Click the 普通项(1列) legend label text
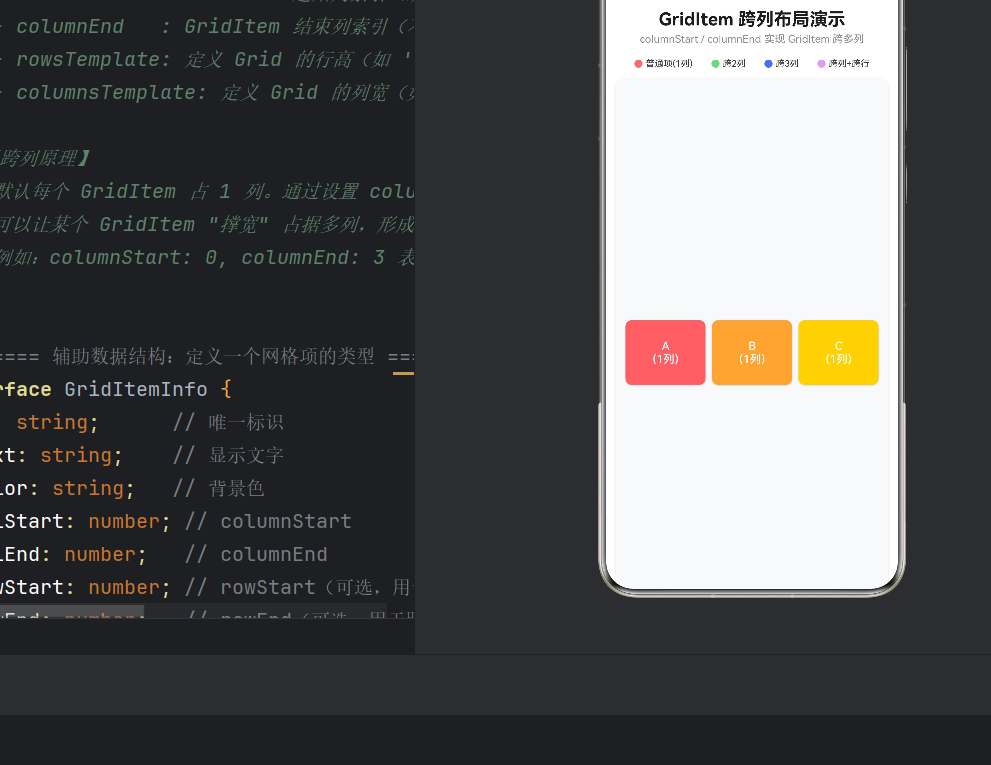The width and height of the screenshot is (991, 765). pyautogui.click(x=669, y=63)
